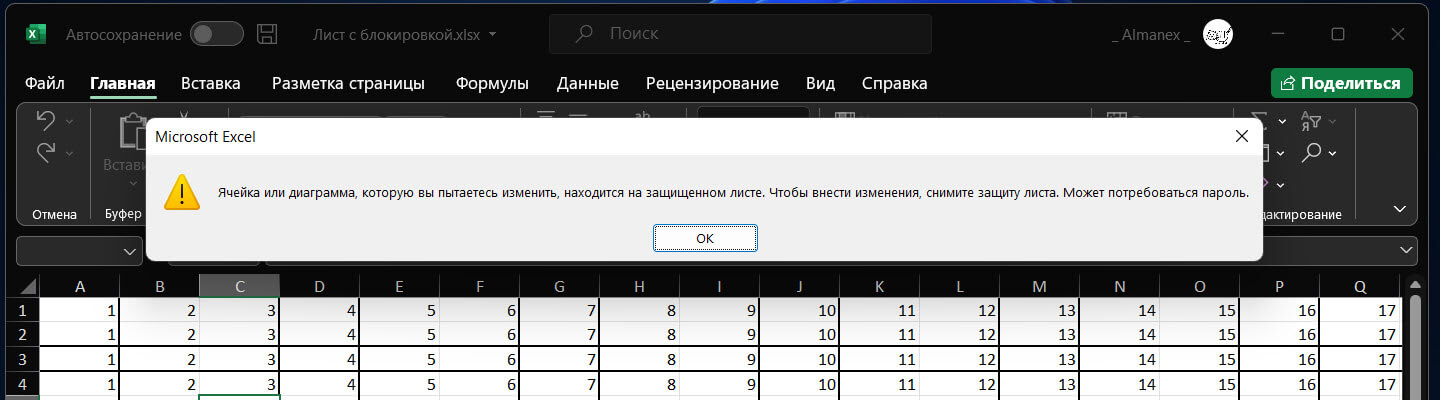Open the Файл menu tab

coord(45,83)
